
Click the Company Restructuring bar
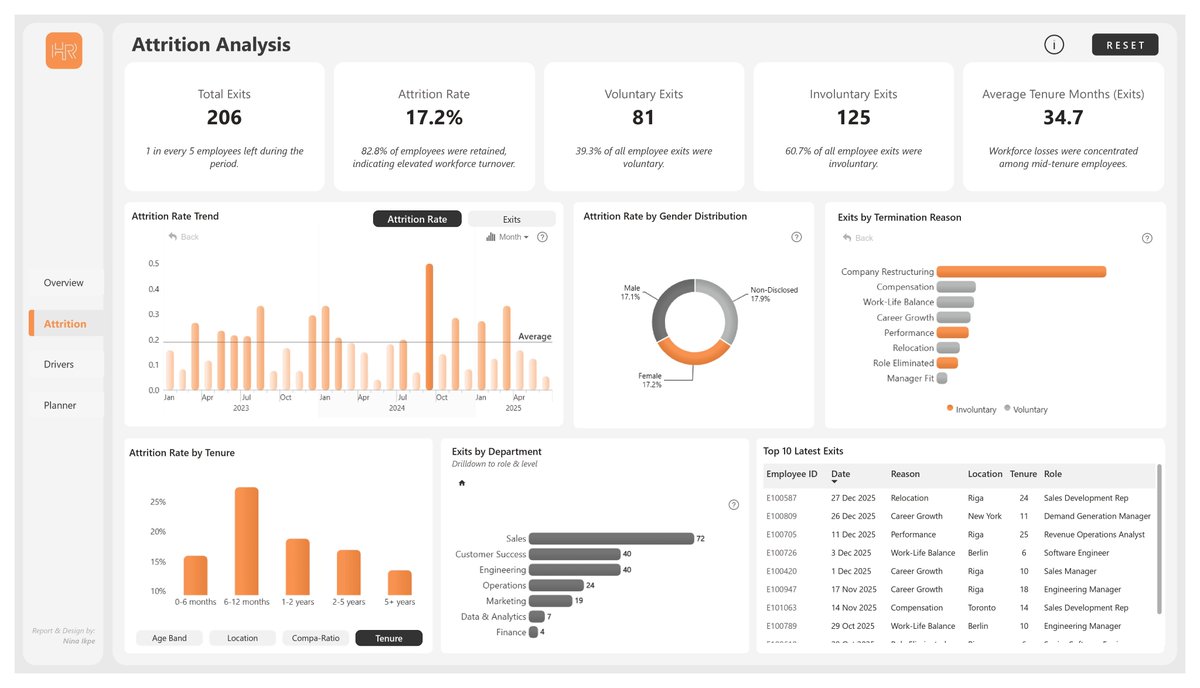click(1021, 272)
